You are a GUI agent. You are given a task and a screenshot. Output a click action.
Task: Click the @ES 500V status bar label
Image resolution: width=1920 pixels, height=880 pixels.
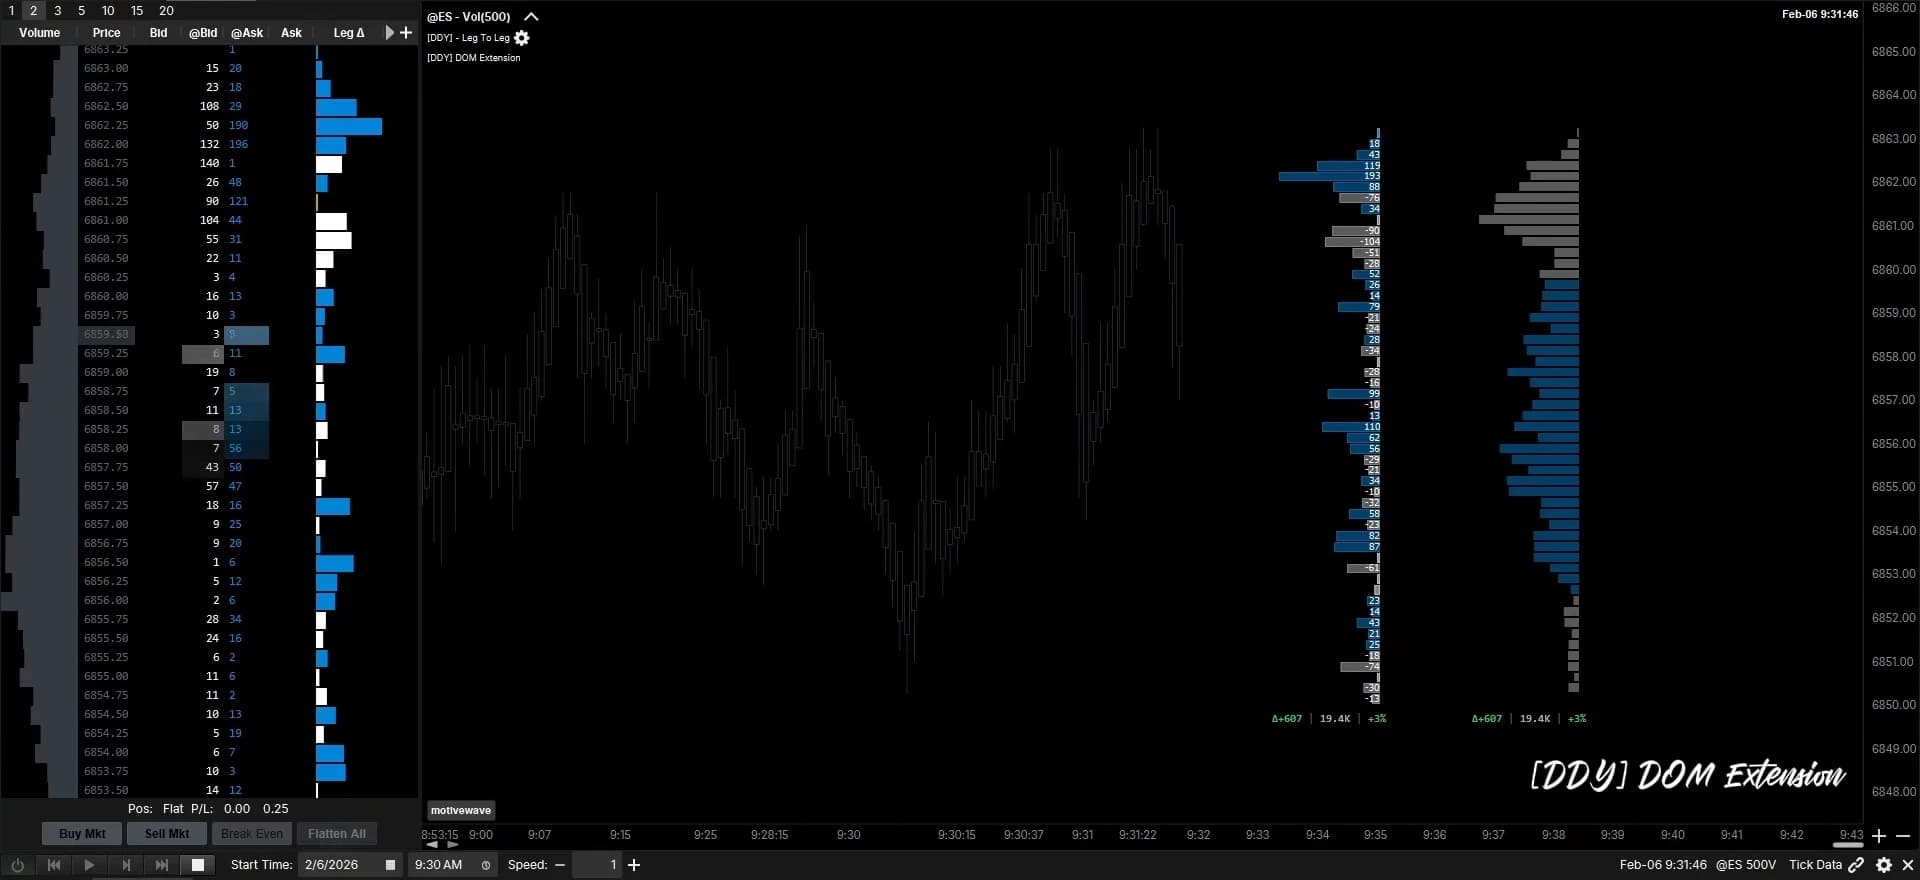[1746, 865]
